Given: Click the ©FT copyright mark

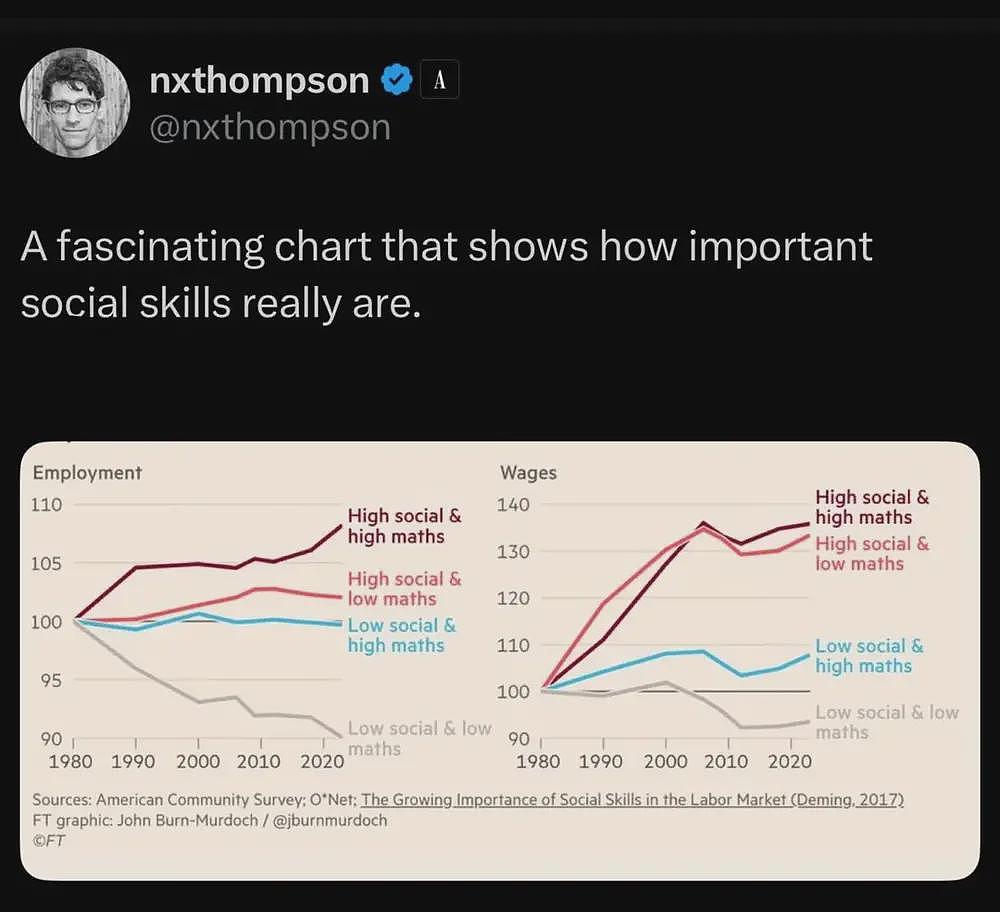Looking at the screenshot, I should tap(48, 841).
